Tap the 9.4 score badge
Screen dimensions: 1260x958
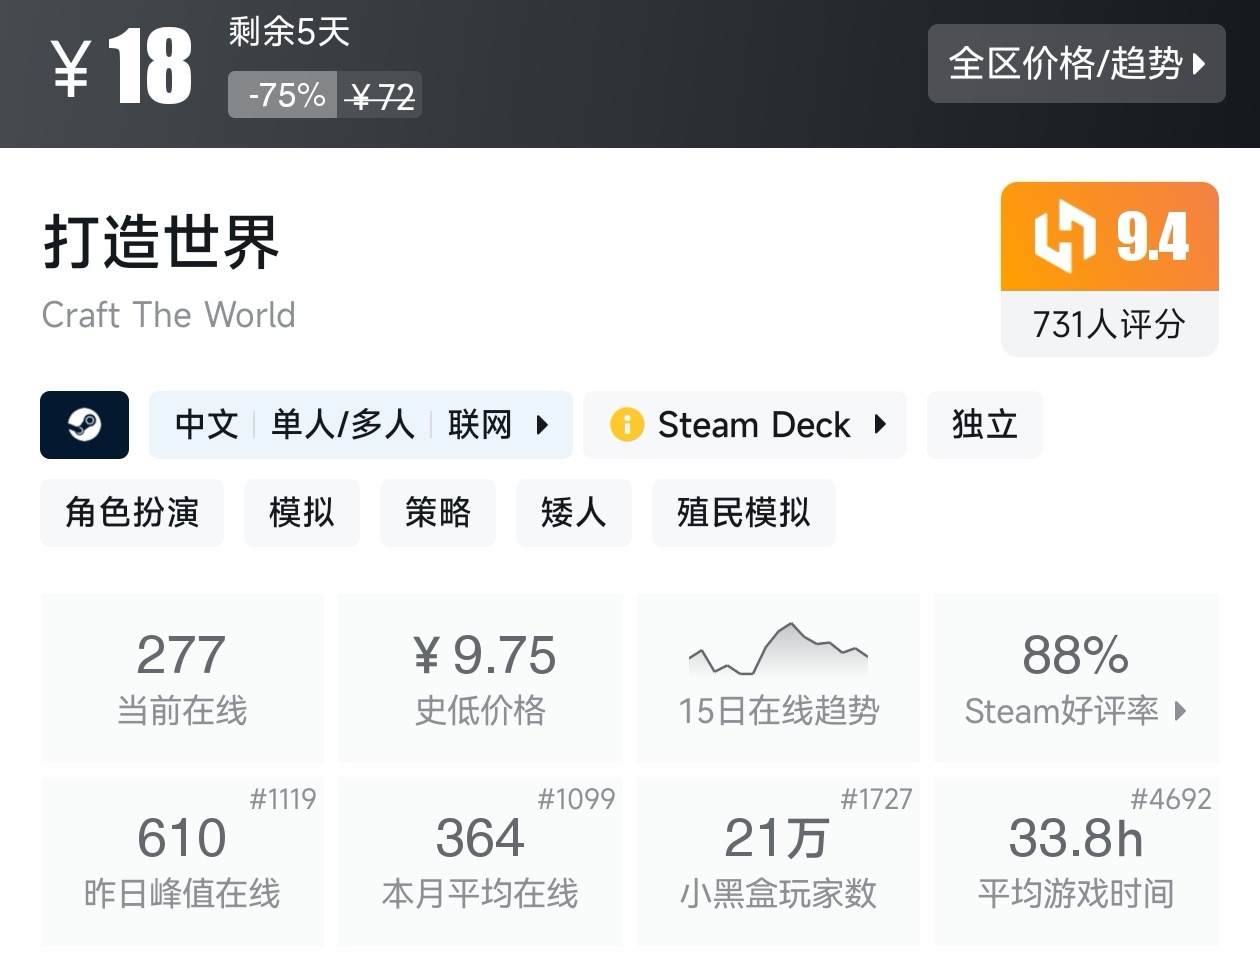tap(1110, 237)
